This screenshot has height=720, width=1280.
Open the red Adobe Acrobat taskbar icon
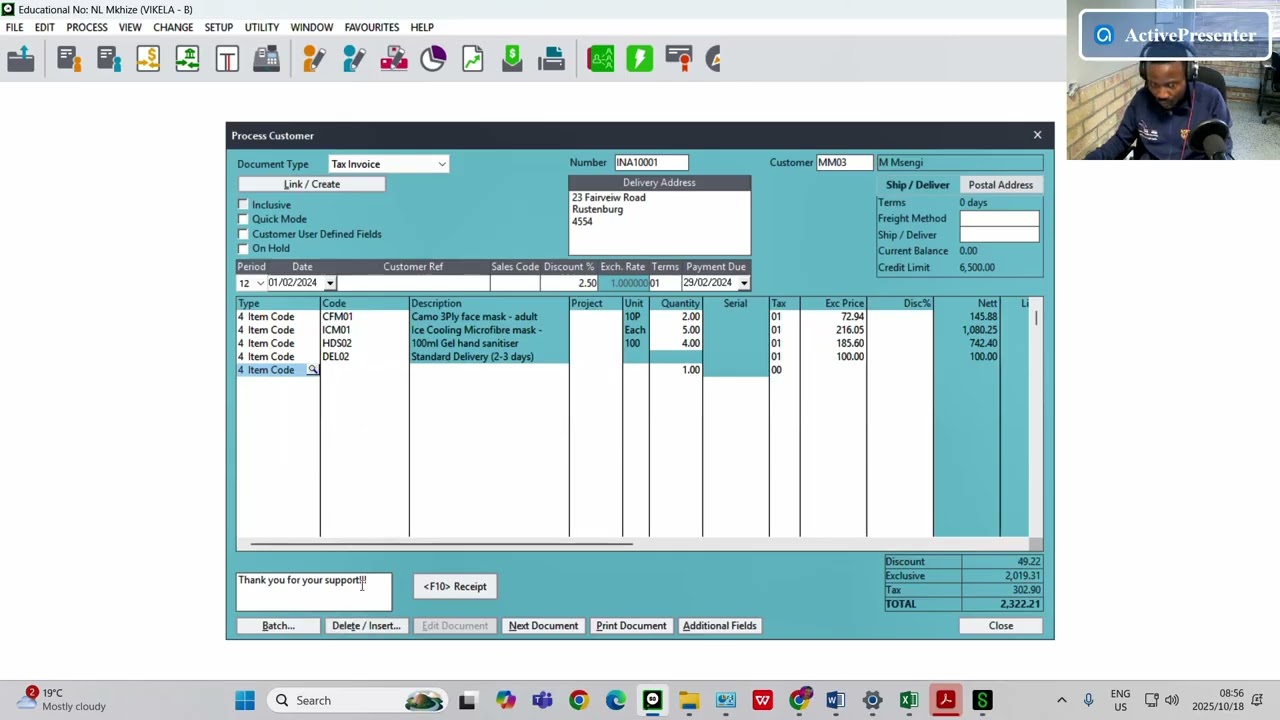coord(945,700)
